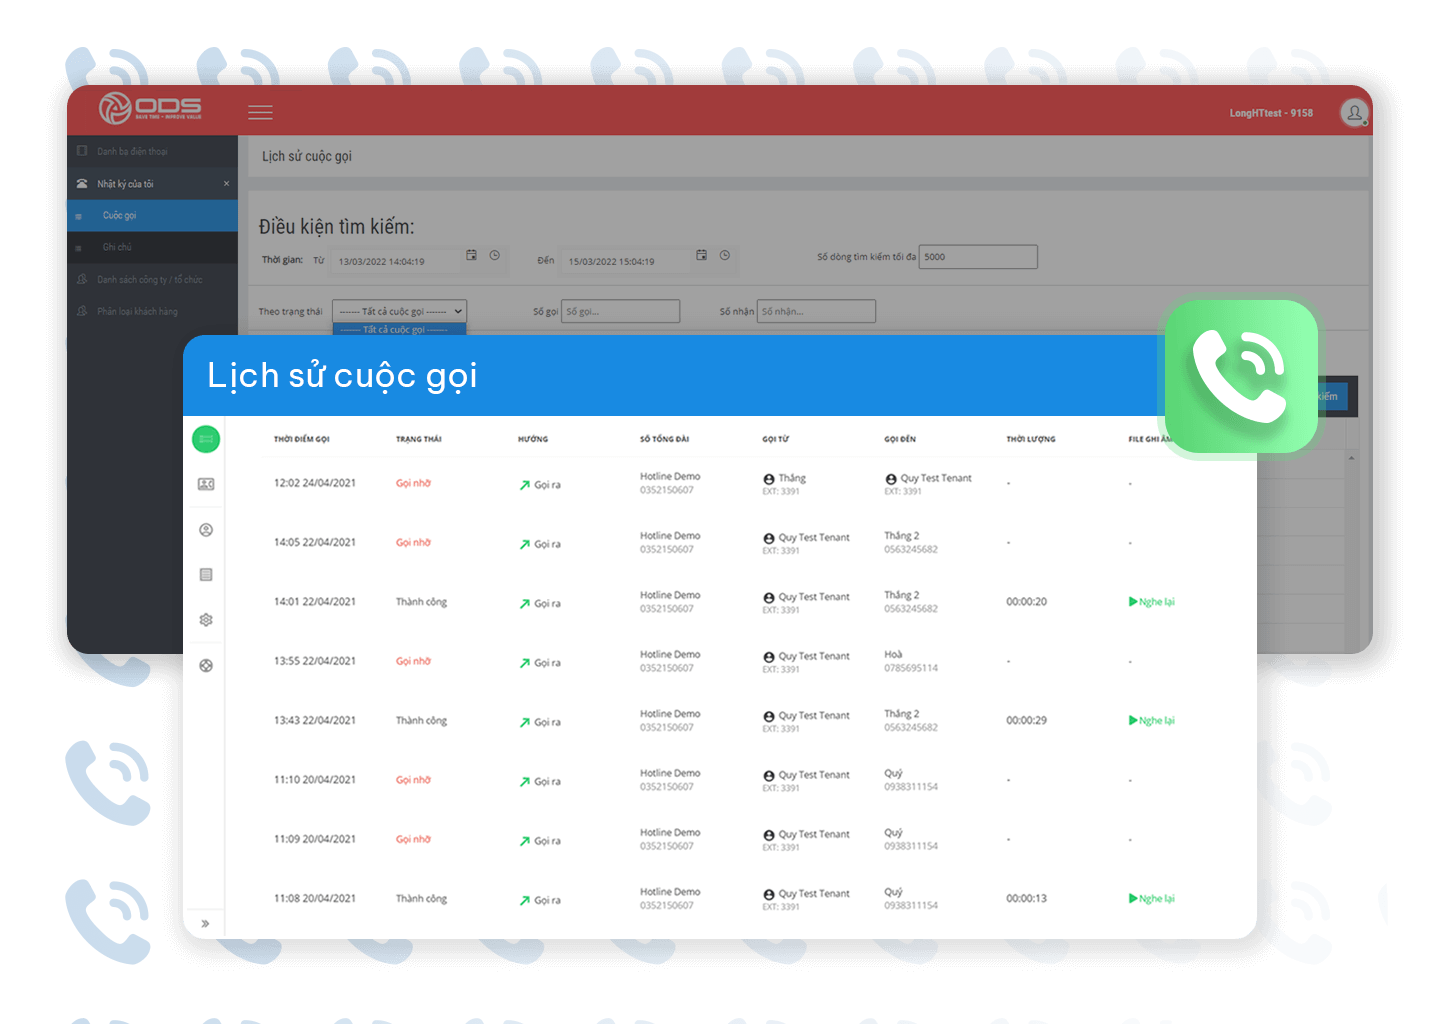Click the THỜI LƯỢNG column header
This screenshot has width=1440, height=1024.
tap(1031, 439)
